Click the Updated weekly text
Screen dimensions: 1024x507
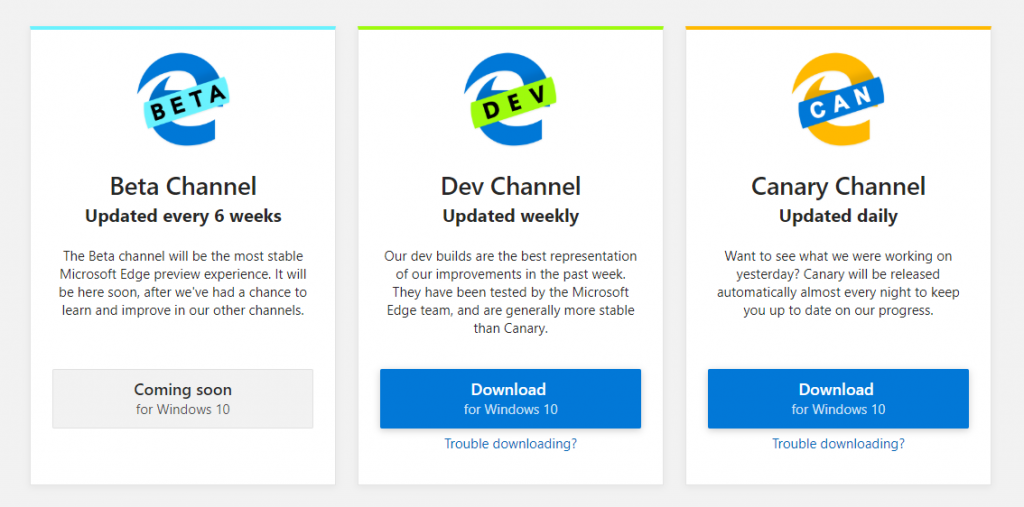(511, 216)
